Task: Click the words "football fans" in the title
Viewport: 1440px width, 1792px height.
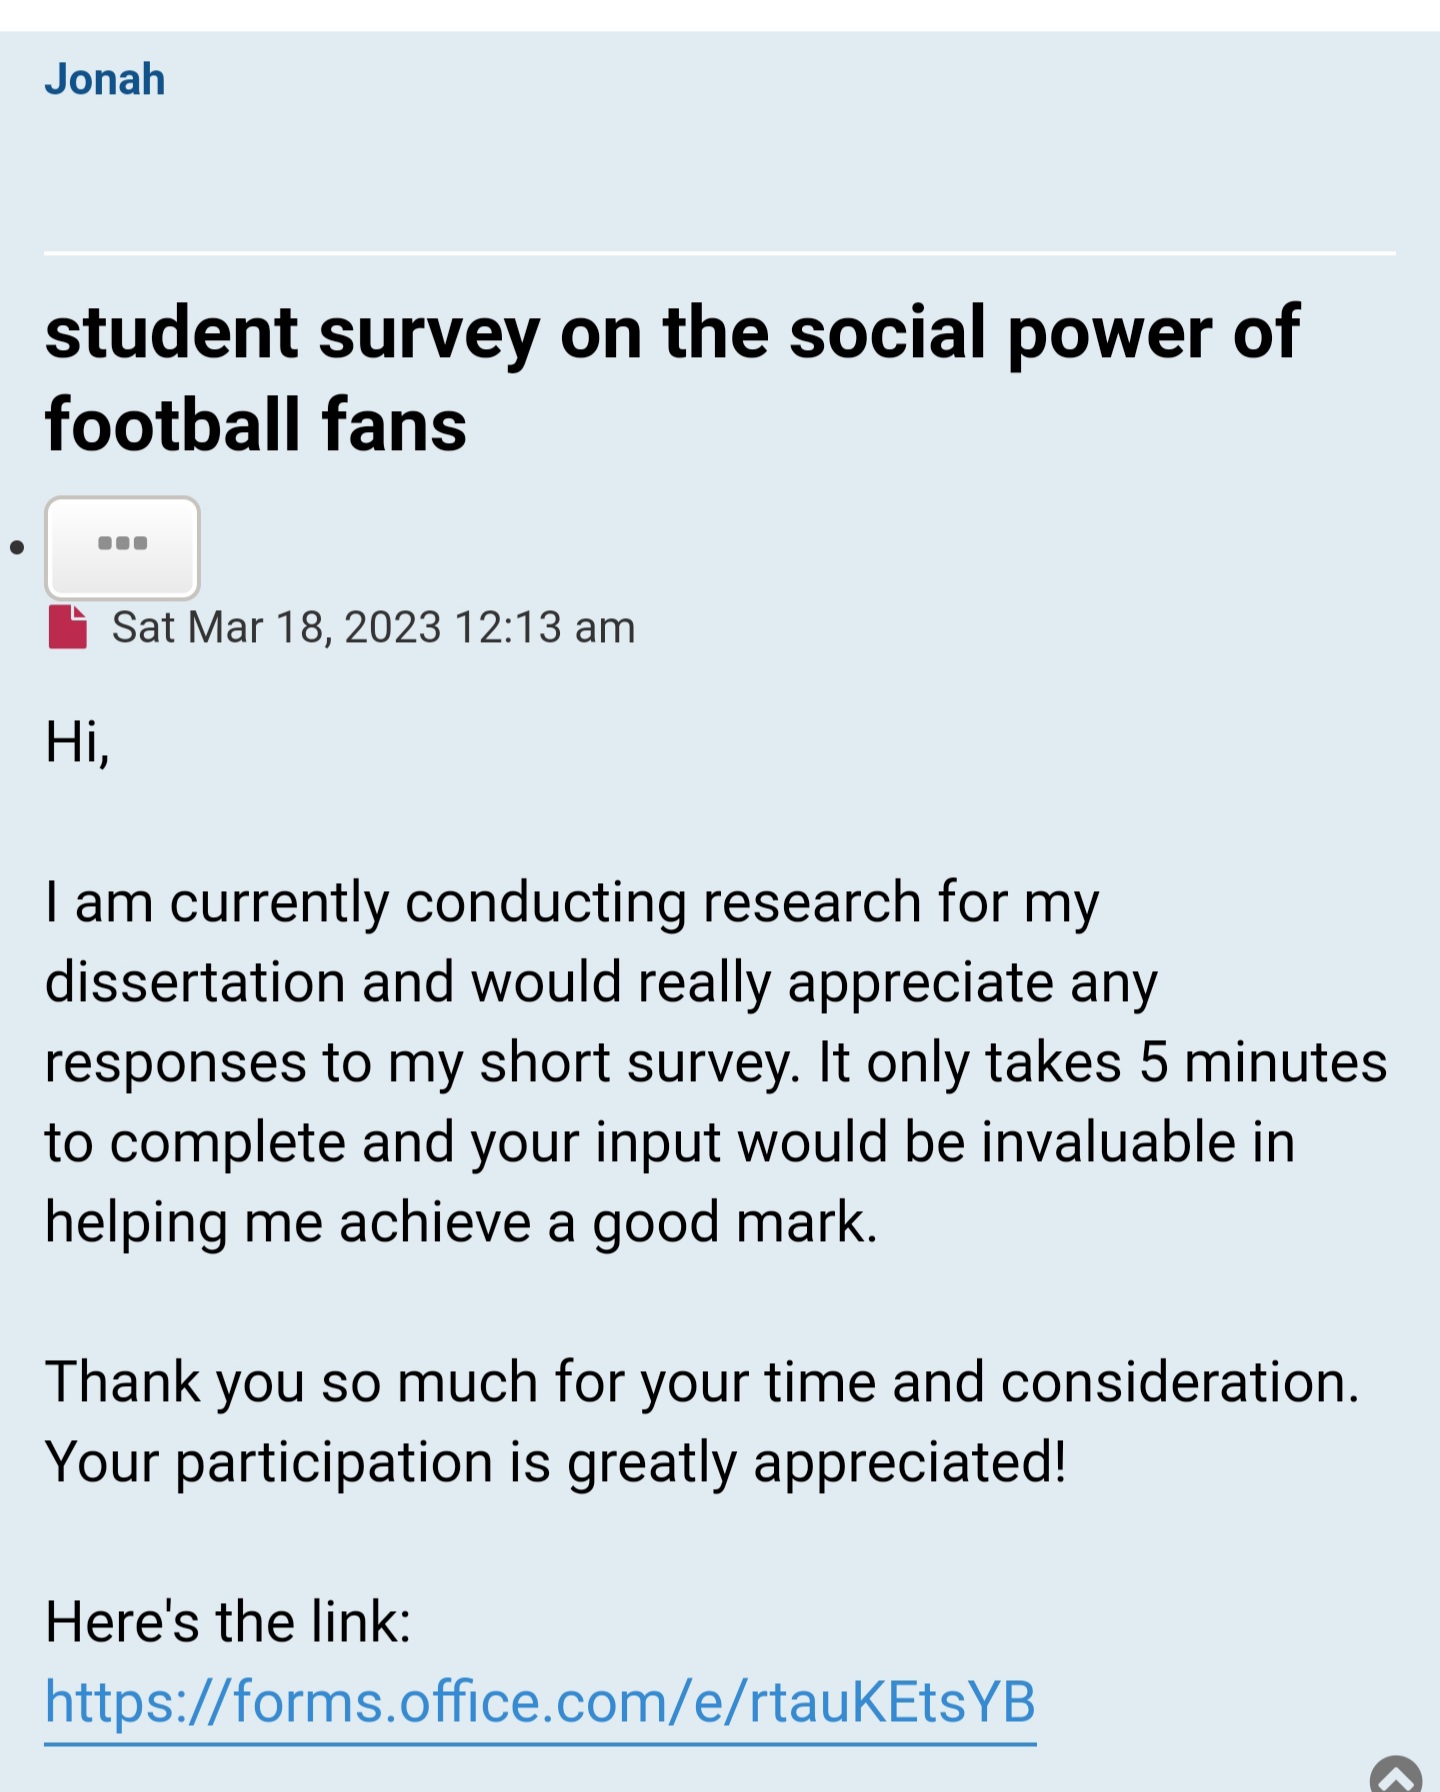Action: tap(256, 425)
